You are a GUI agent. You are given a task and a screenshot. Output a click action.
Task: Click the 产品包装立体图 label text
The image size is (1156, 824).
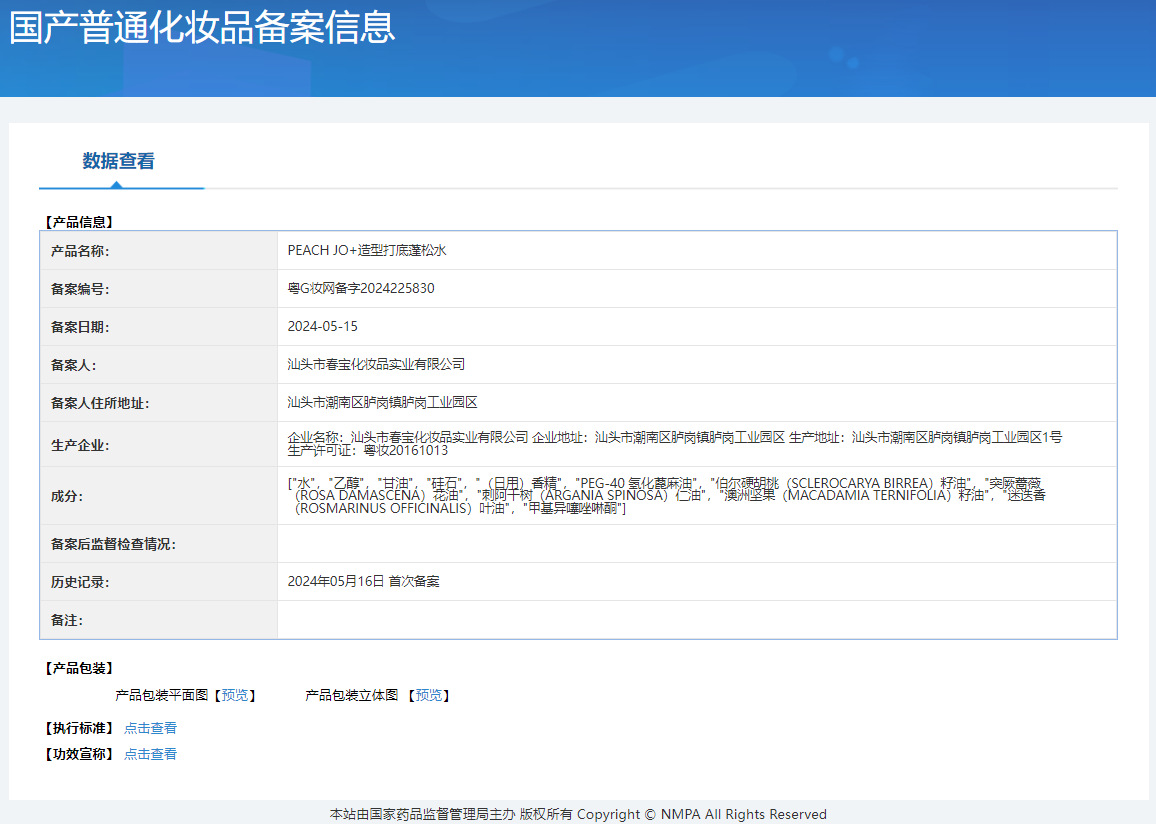[352, 695]
